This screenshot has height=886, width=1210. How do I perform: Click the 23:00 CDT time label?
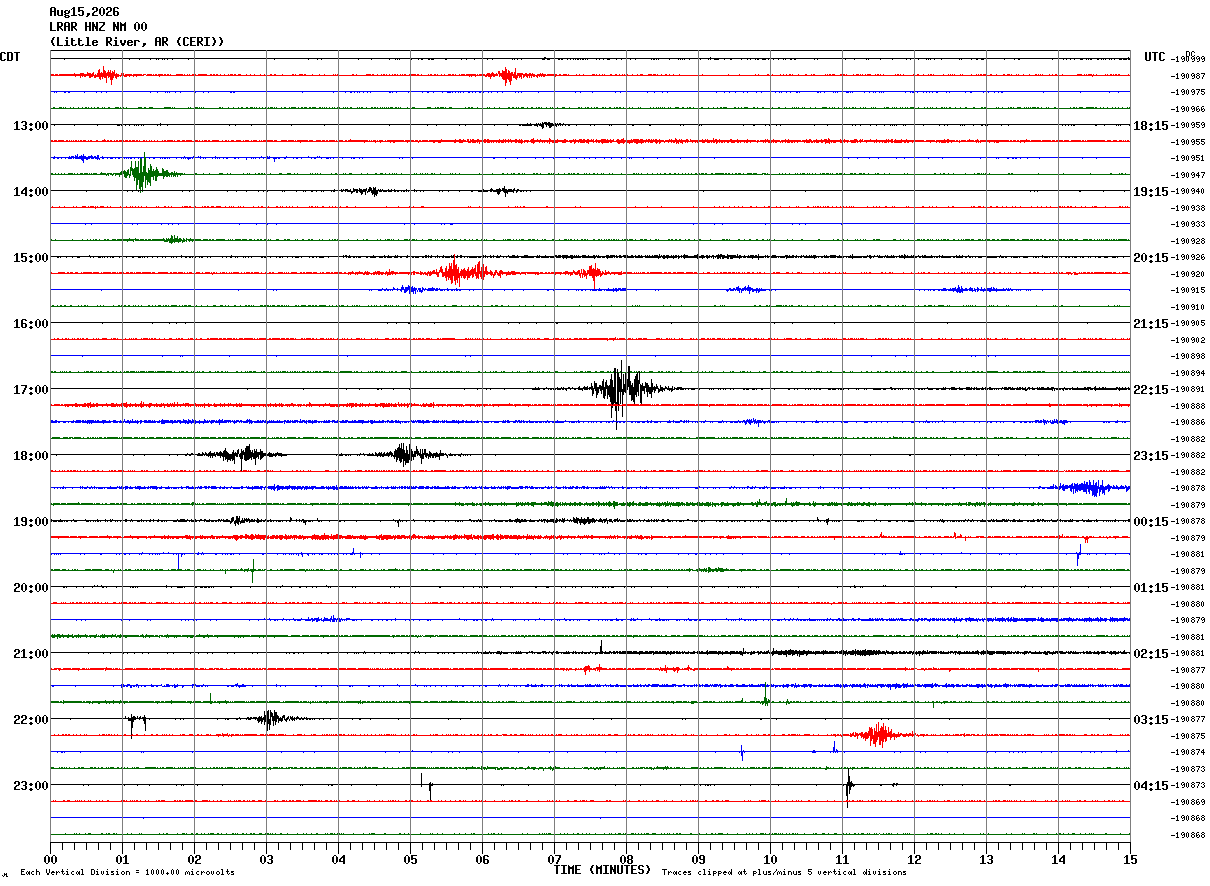point(30,785)
